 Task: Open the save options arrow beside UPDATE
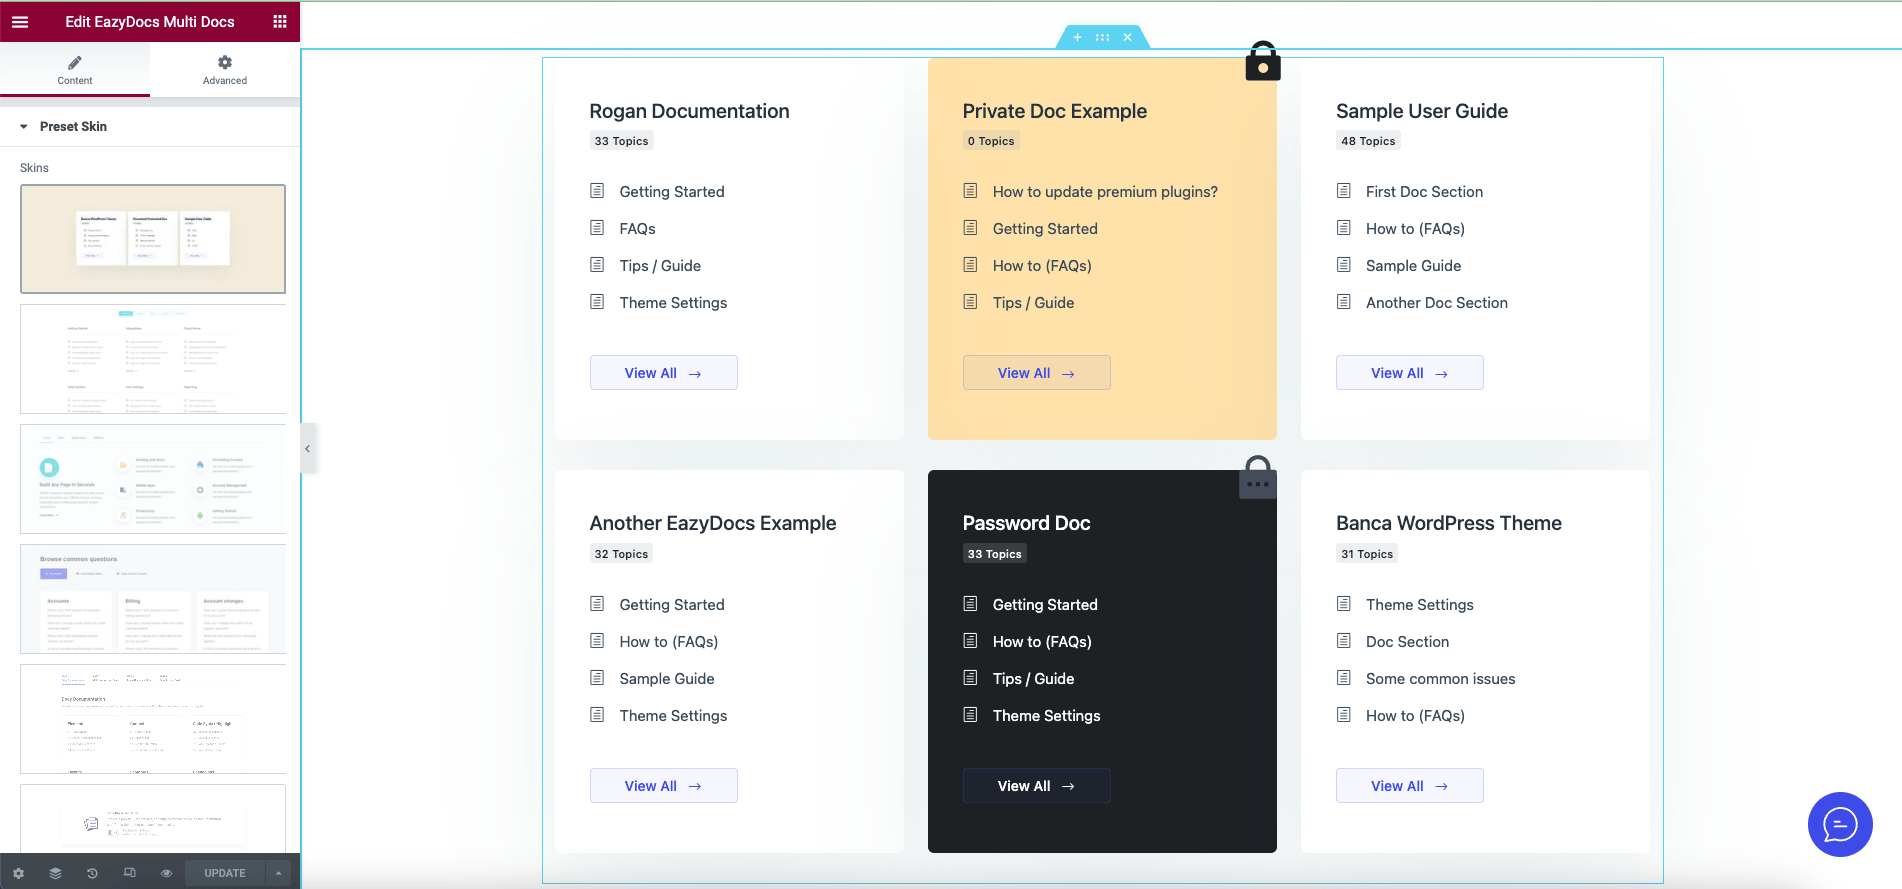pyautogui.click(x=278, y=873)
